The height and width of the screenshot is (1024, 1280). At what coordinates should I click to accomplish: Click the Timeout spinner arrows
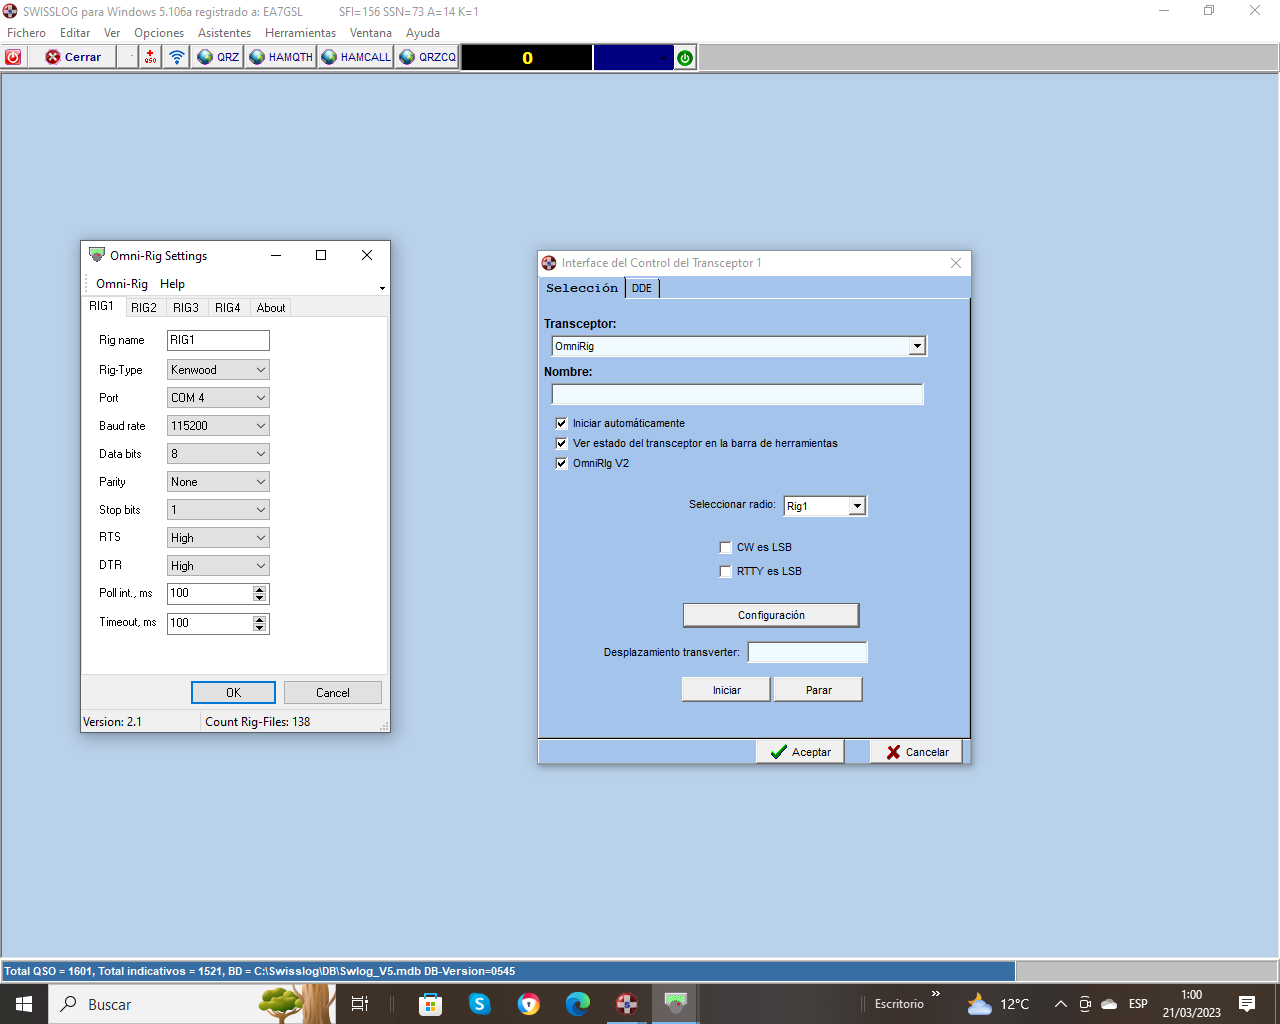tap(260, 624)
